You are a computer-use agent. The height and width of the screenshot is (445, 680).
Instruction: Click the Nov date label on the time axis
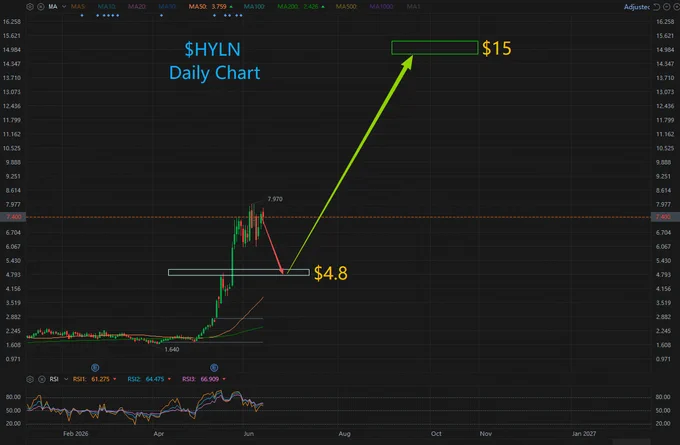486,434
